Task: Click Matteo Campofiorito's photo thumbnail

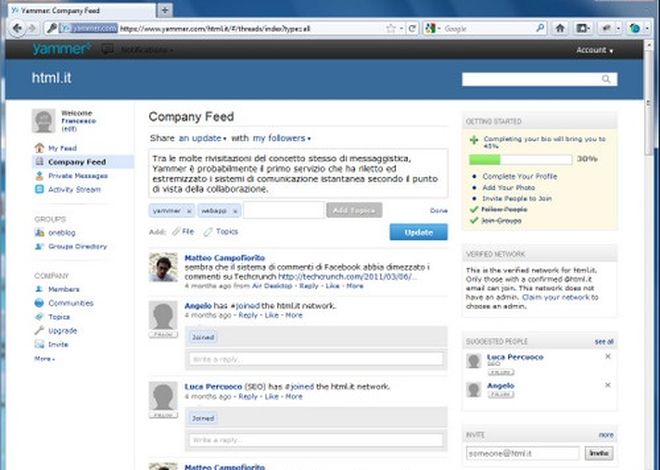Action: click(x=163, y=267)
